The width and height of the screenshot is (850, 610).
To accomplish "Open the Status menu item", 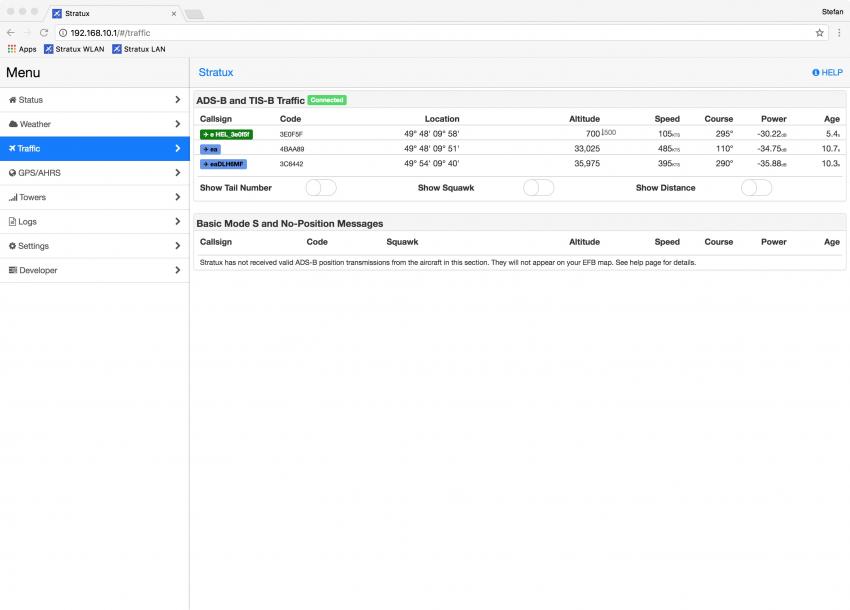I will [x=94, y=100].
